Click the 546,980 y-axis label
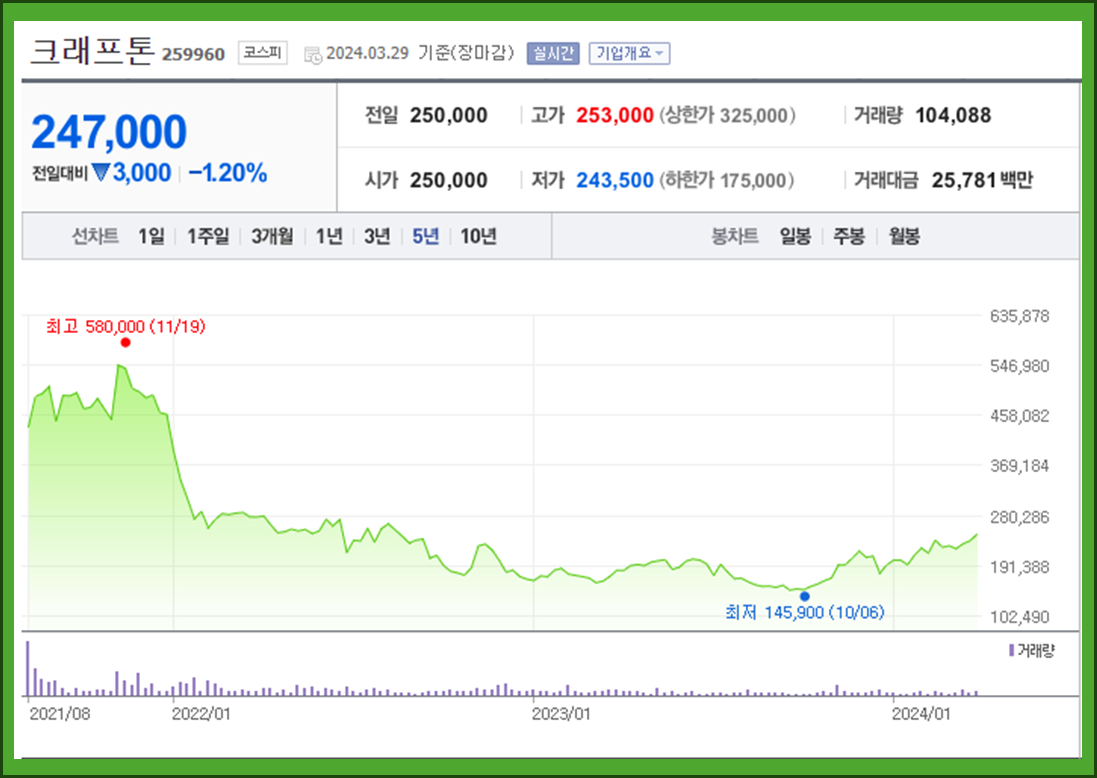 point(1019,366)
